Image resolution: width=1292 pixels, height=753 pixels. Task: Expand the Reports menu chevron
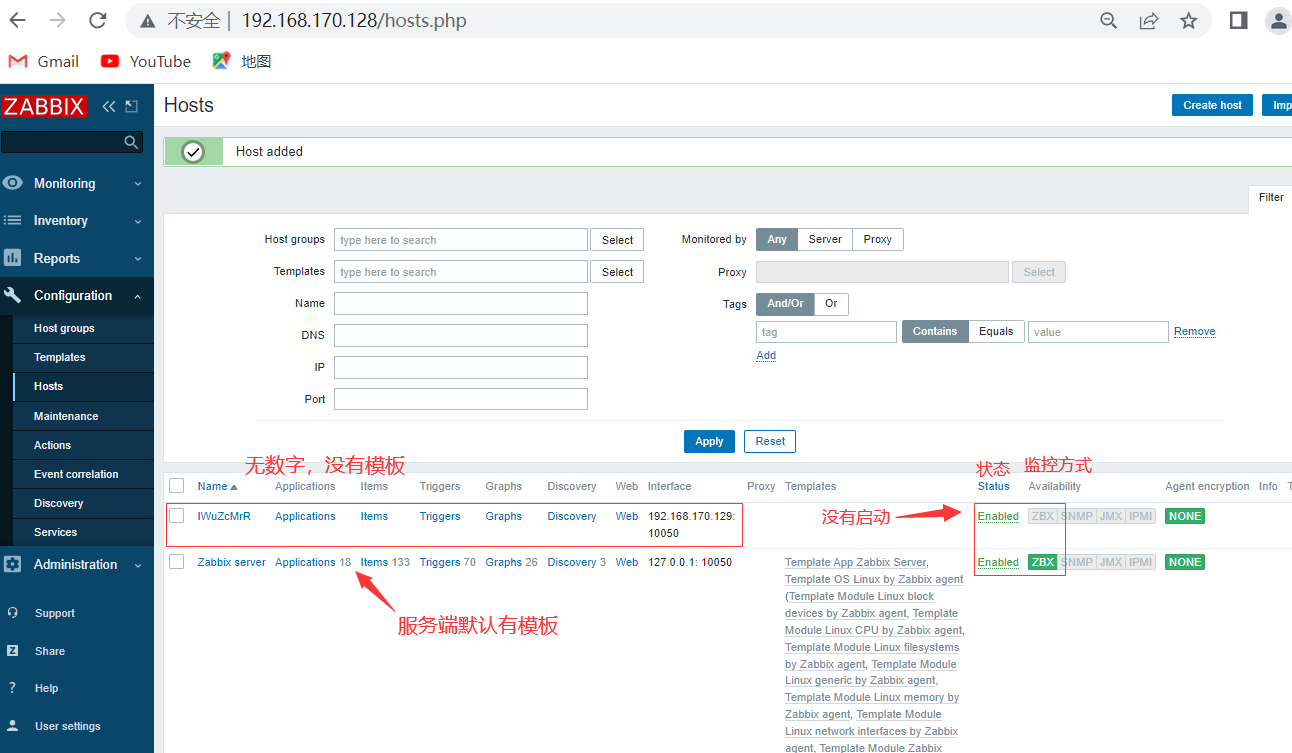click(x=138, y=259)
